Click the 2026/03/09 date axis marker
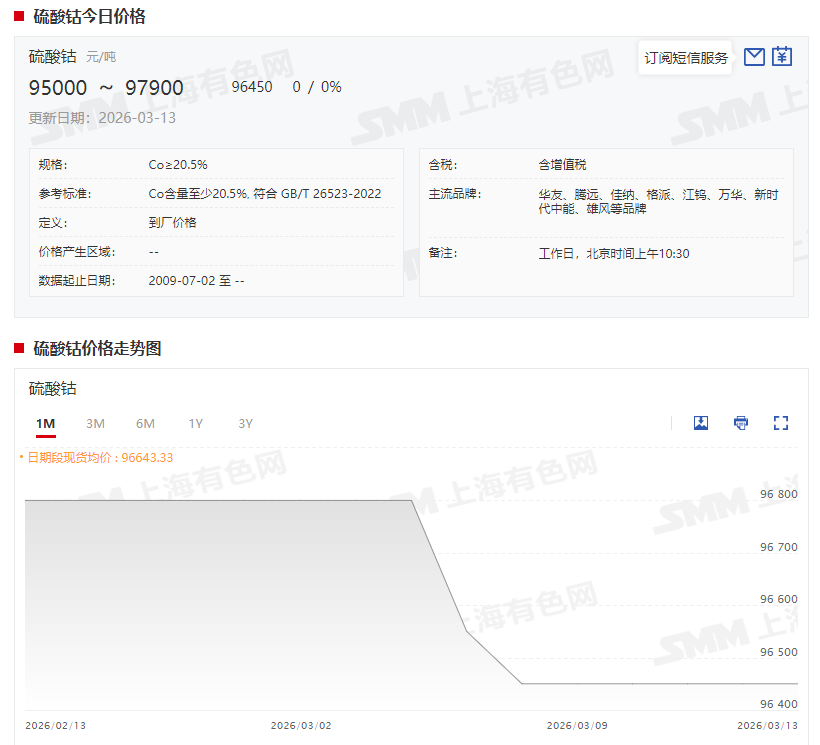This screenshot has height=745, width=820. (x=576, y=726)
